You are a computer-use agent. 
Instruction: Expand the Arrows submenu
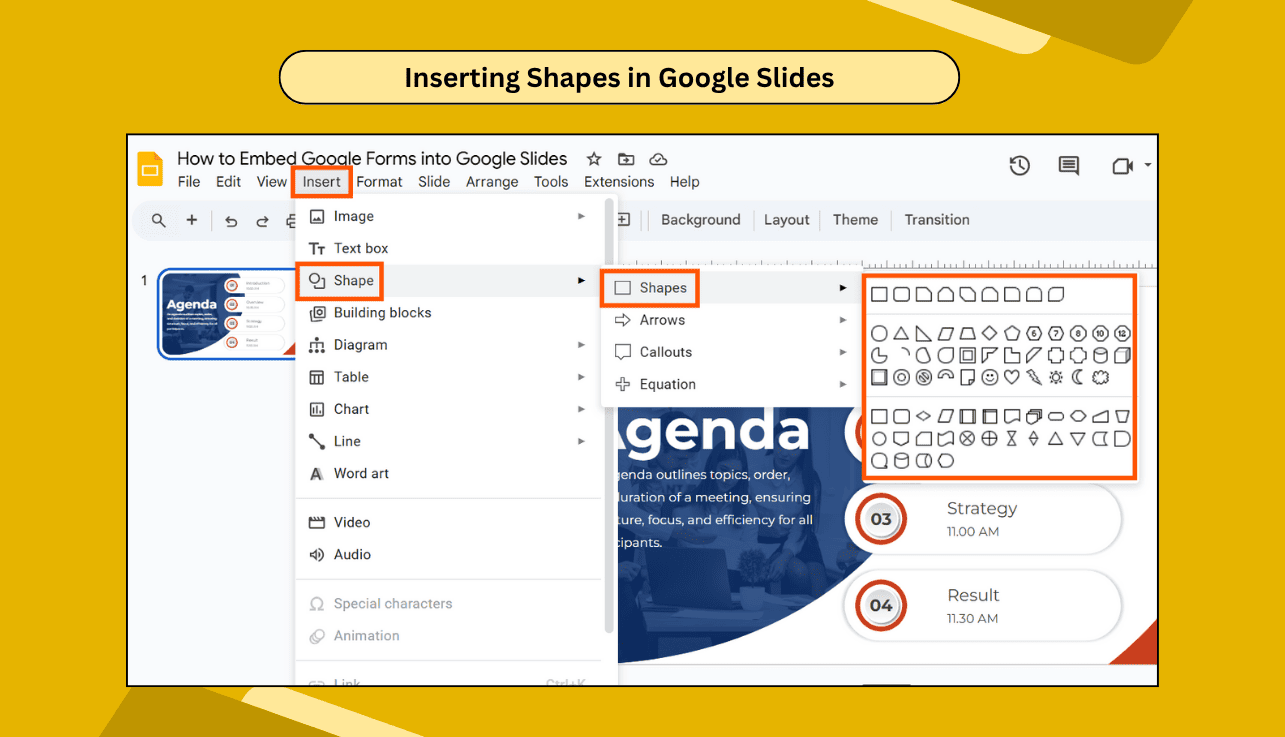coord(661,320)
